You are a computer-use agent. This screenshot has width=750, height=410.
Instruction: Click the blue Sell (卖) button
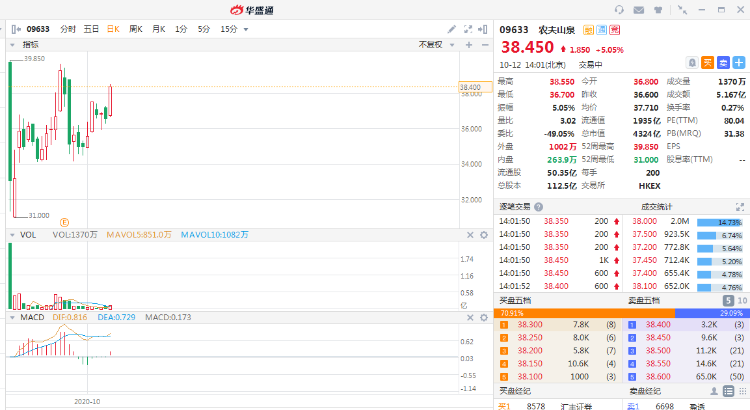(723, 62)
